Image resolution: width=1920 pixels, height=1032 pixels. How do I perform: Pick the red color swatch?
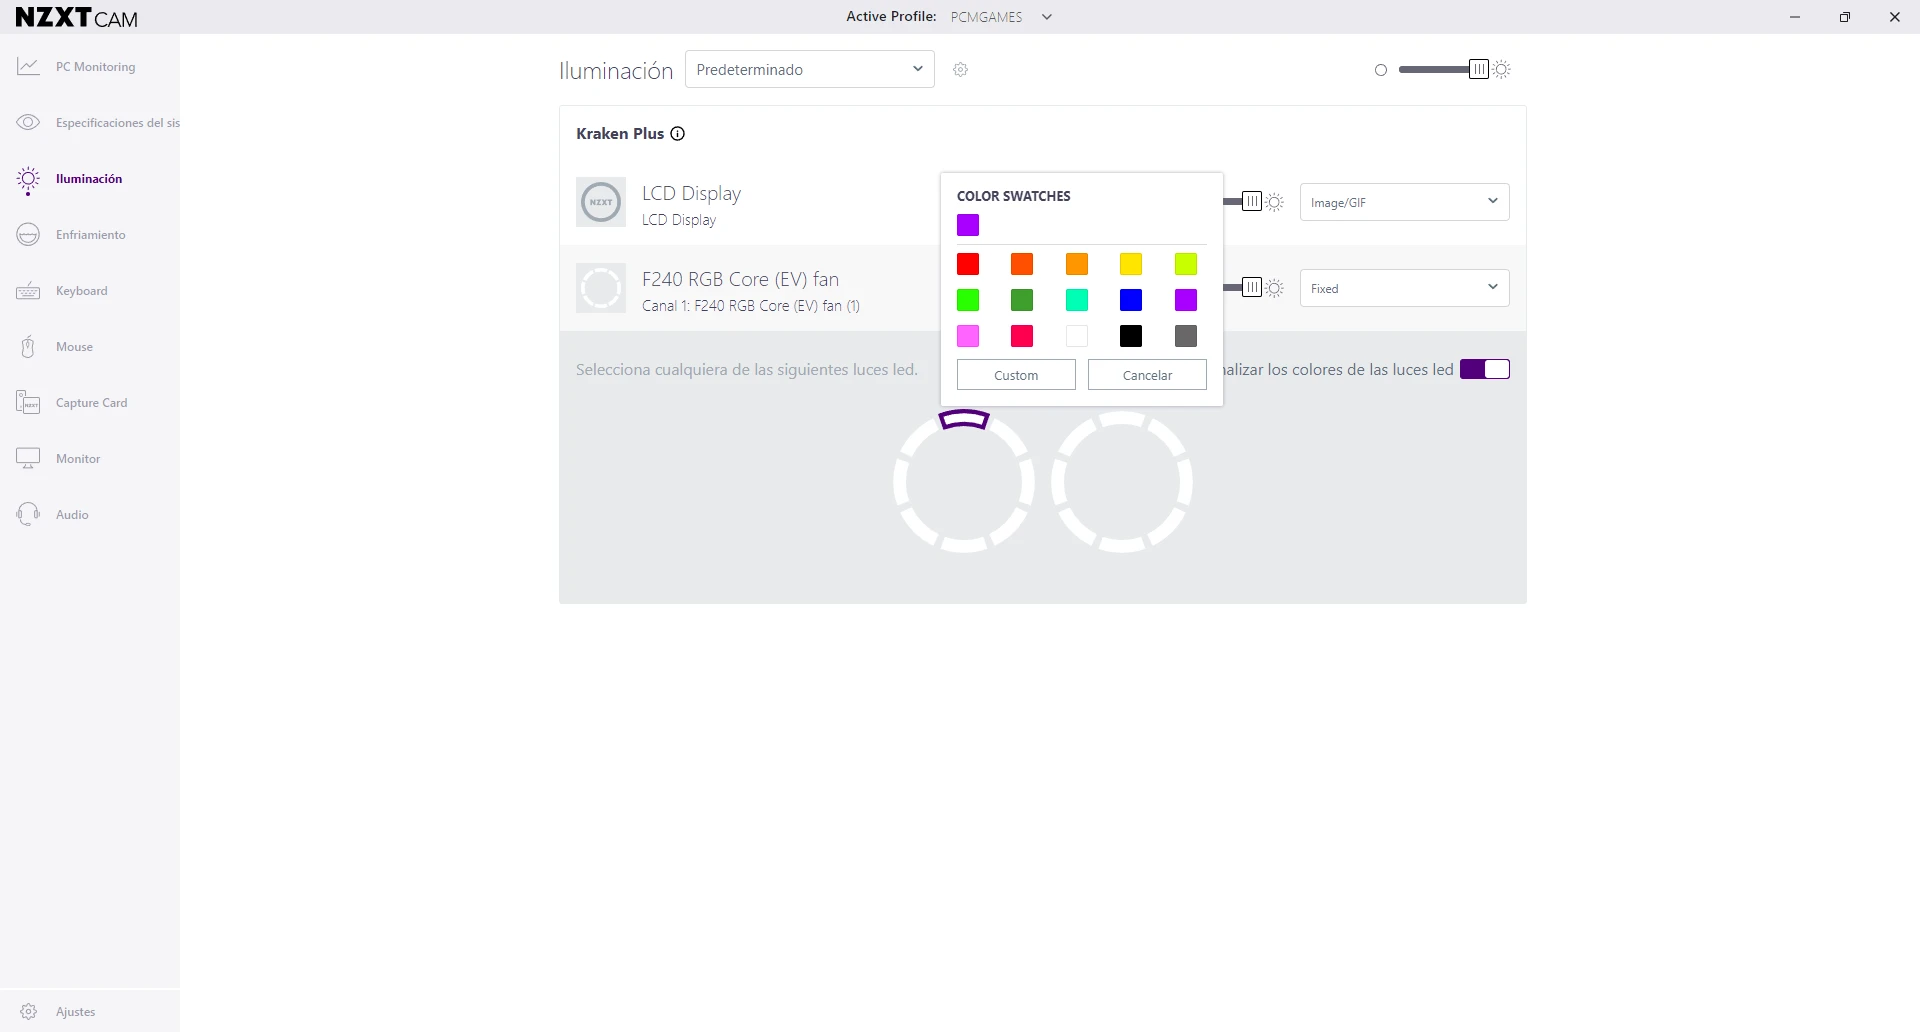(968, 264)
